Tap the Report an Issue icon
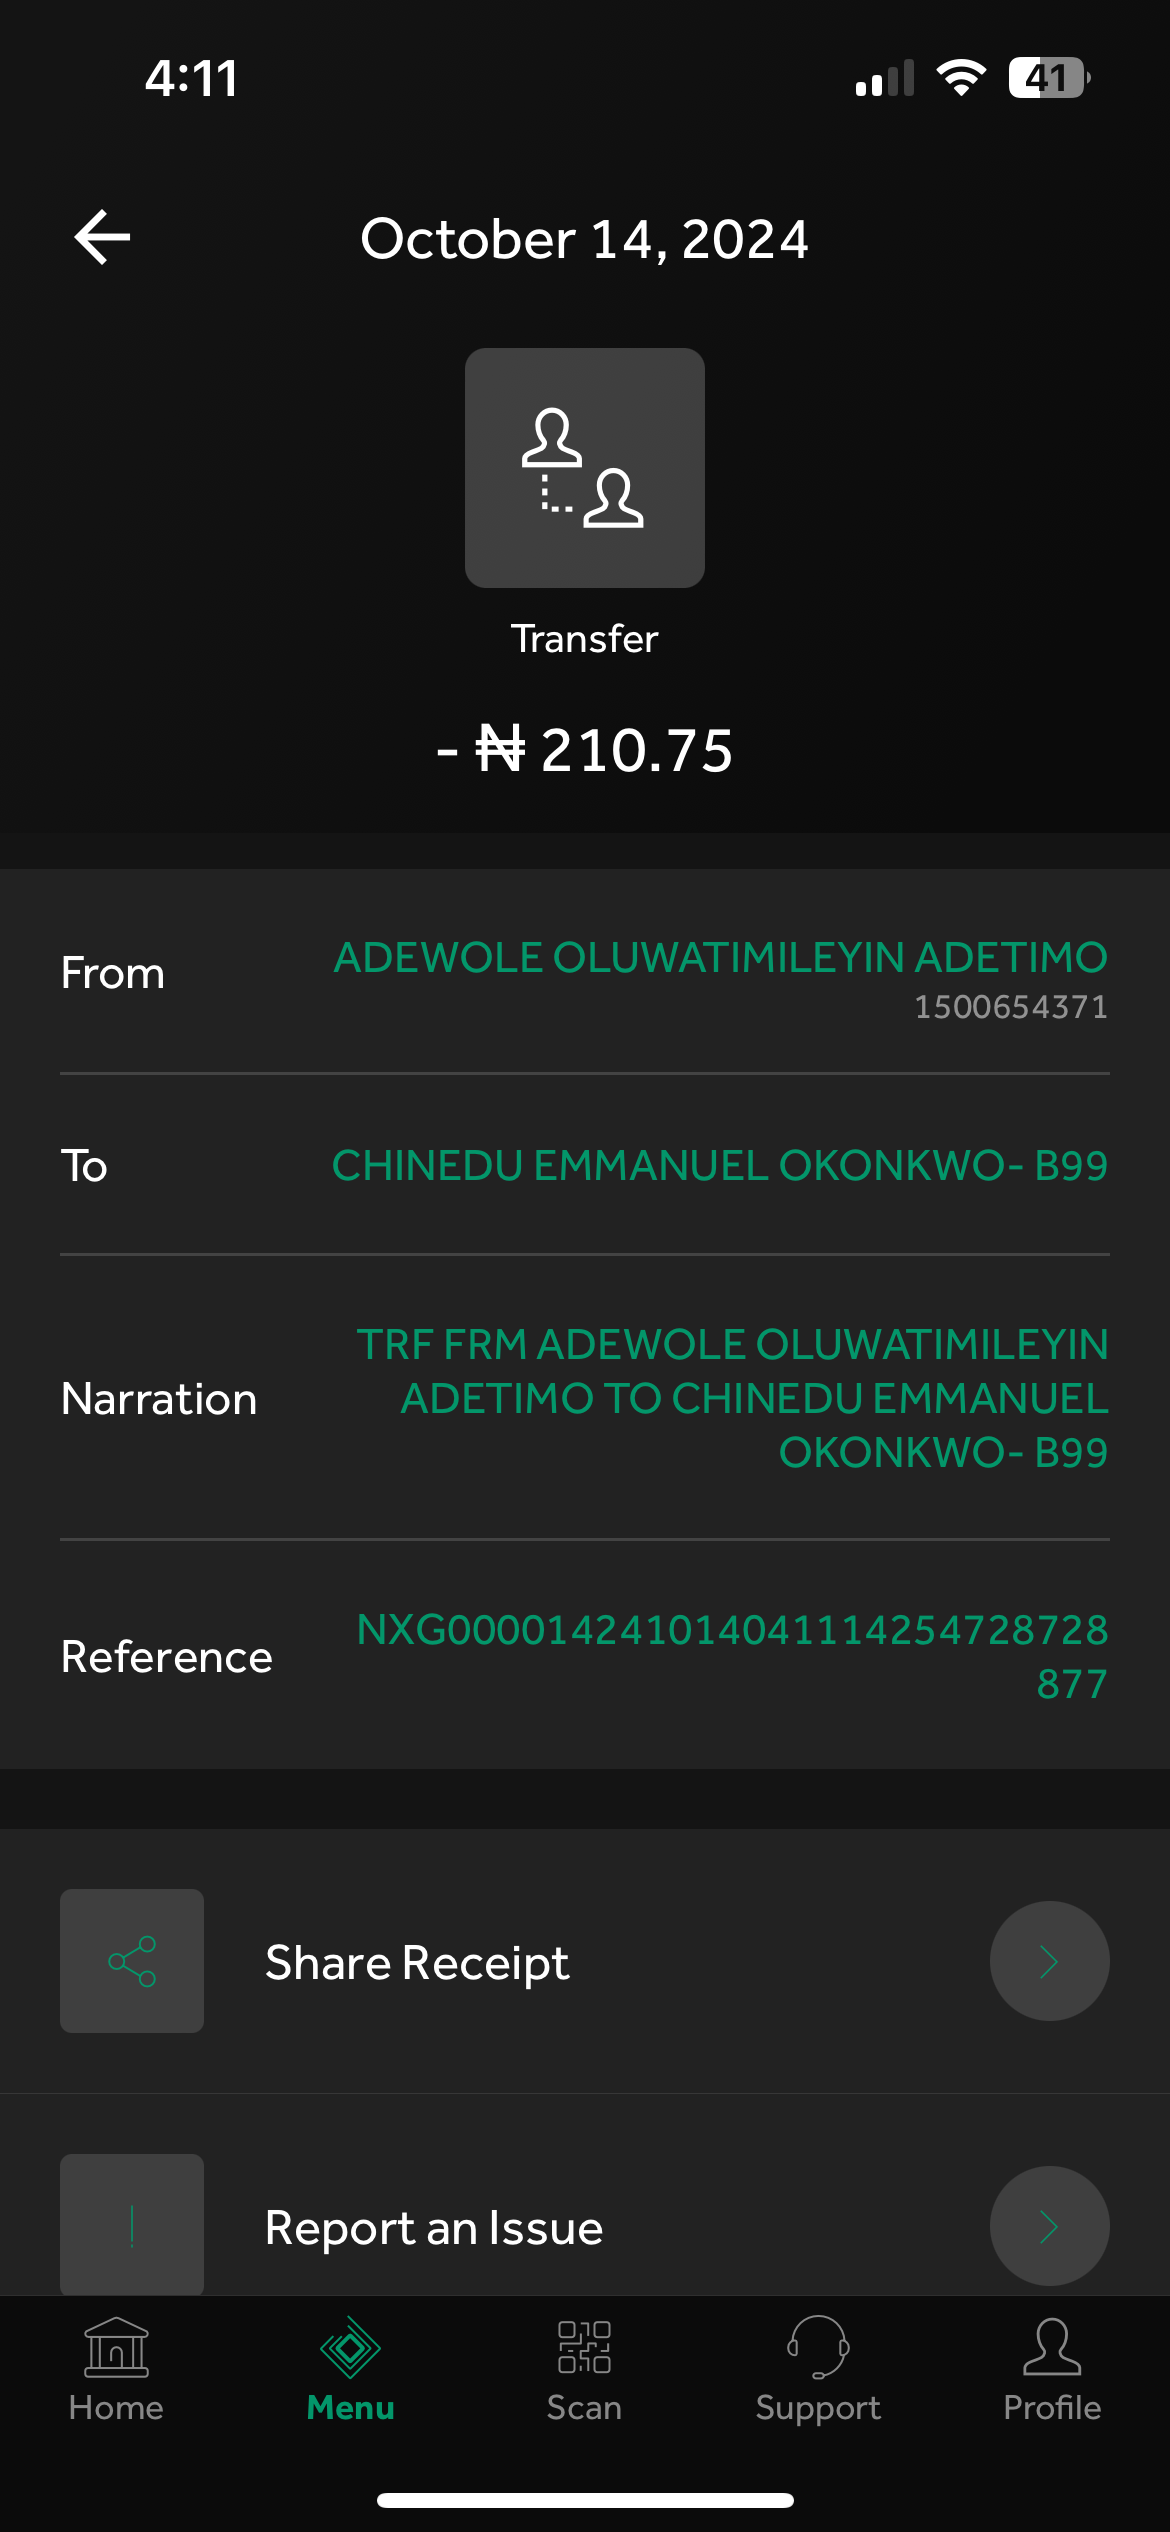This screenshot has height=2532, width=1170. [132, 2224]
